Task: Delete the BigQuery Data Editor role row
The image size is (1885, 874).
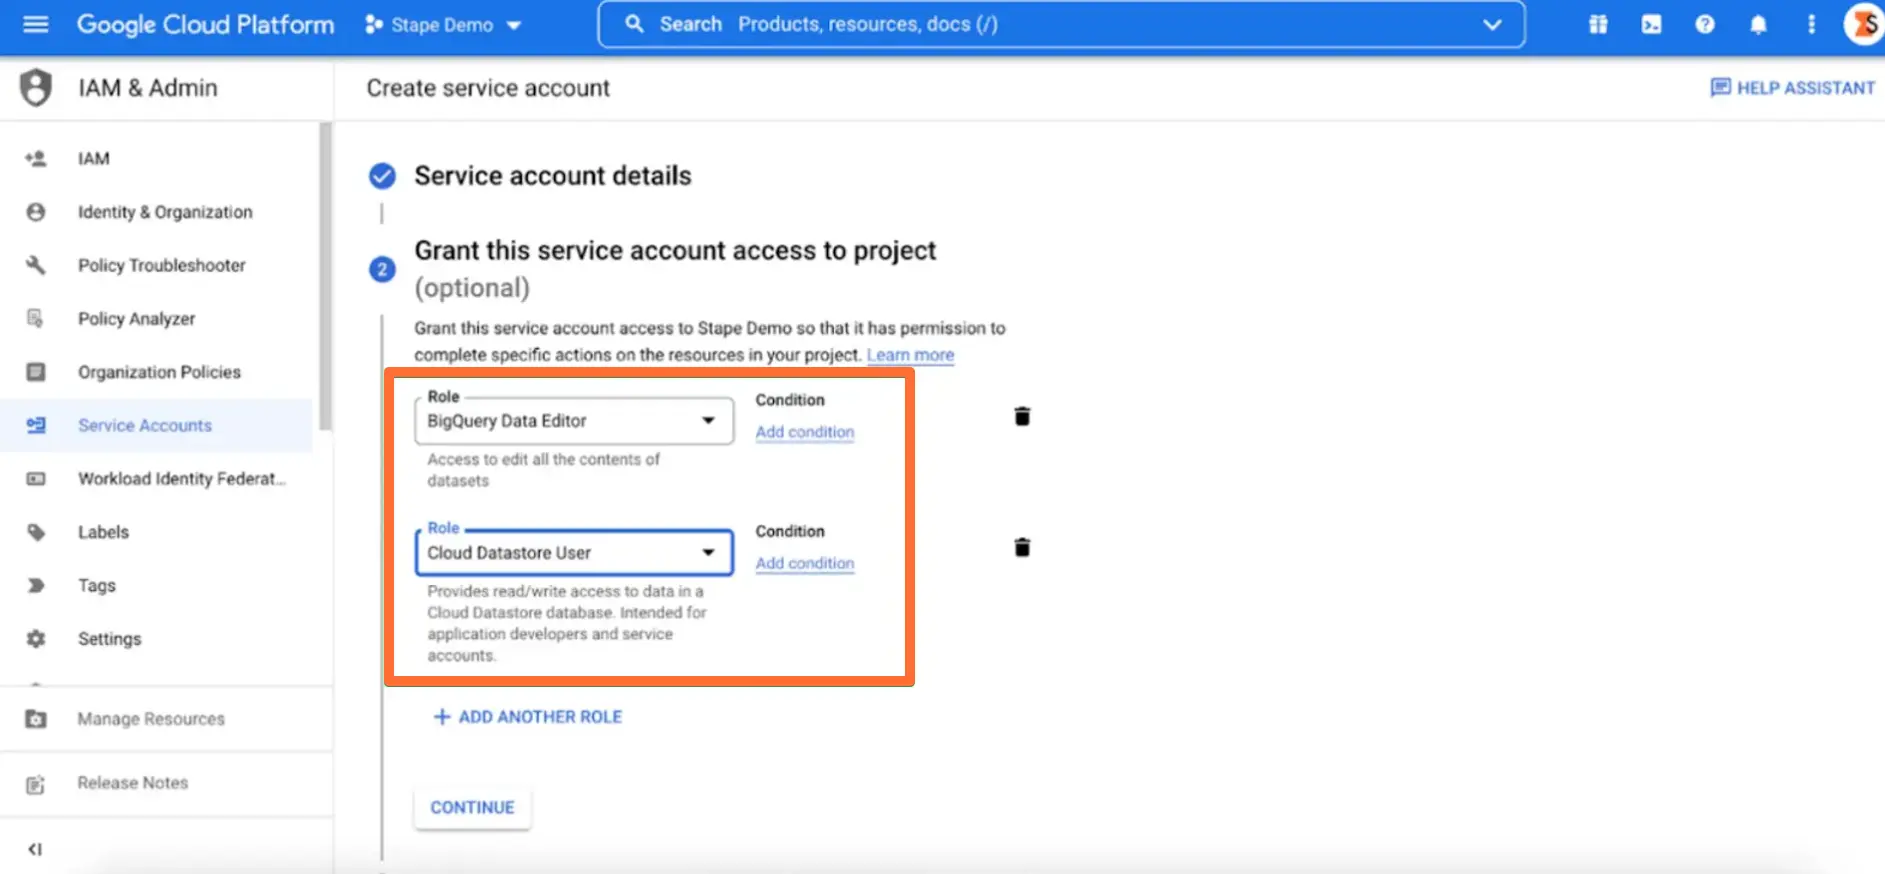Action: point(1022,416)
